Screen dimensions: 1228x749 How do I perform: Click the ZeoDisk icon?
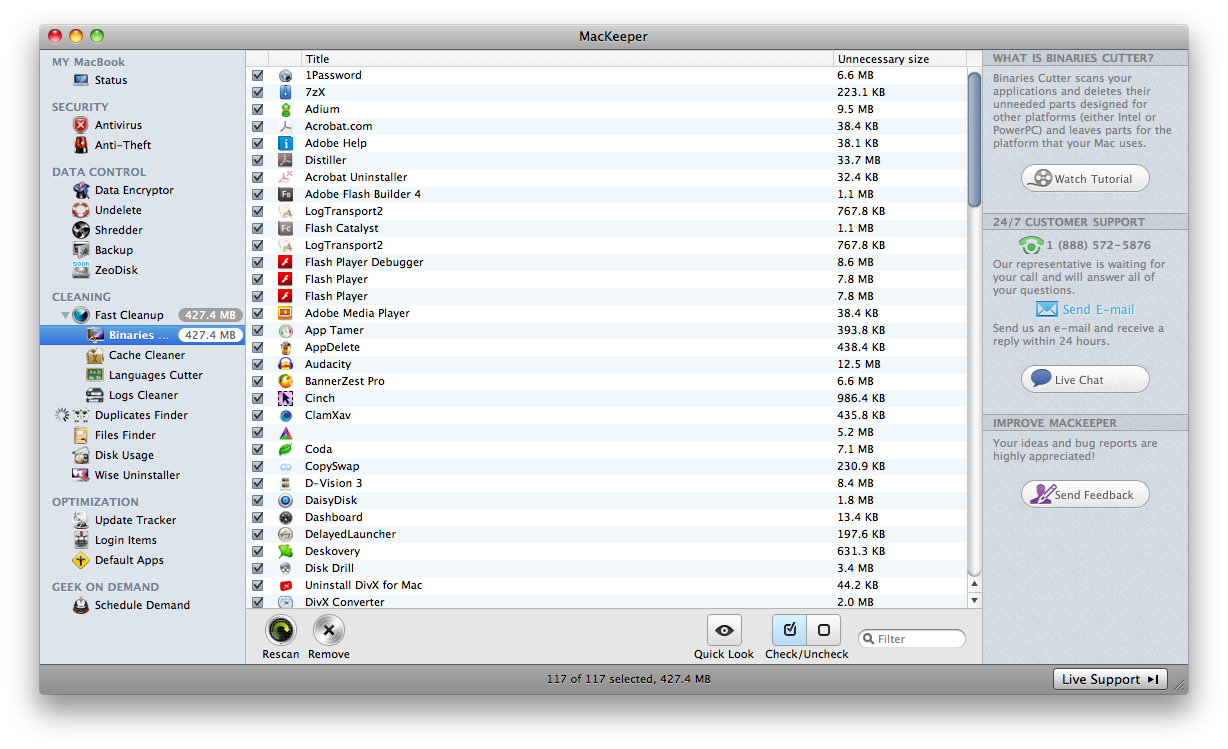point(81,270)
